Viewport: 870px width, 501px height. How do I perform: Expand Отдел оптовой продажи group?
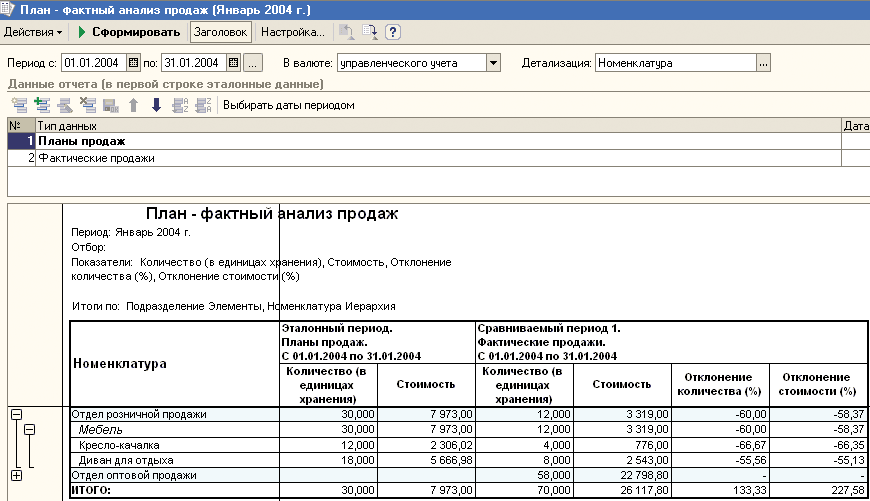click(16, 475)
